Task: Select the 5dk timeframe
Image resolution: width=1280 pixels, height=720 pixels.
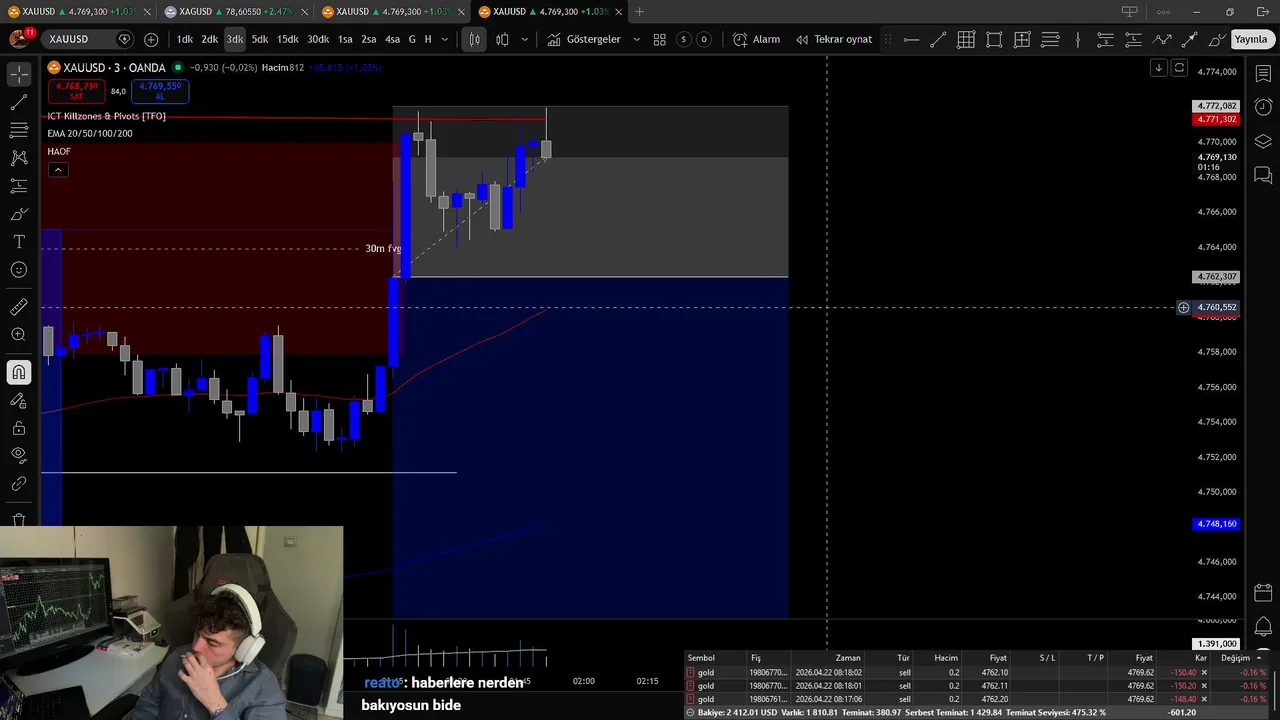Action: pyautogui.click(x=260, y=39)
